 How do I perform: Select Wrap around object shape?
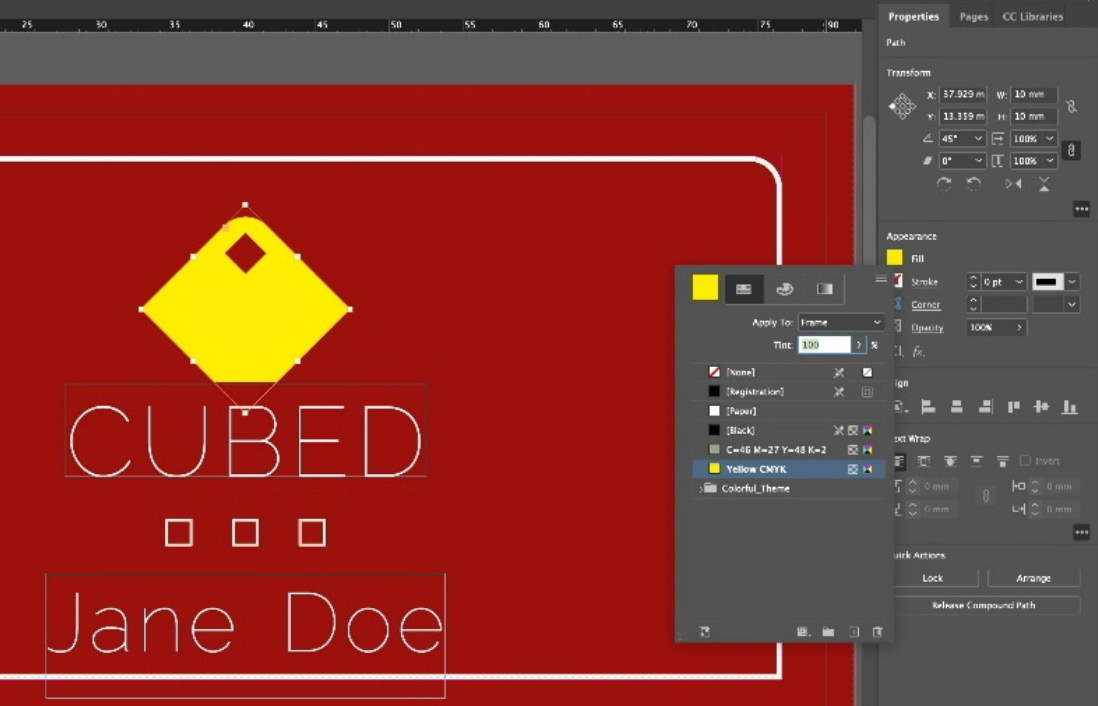950,461
